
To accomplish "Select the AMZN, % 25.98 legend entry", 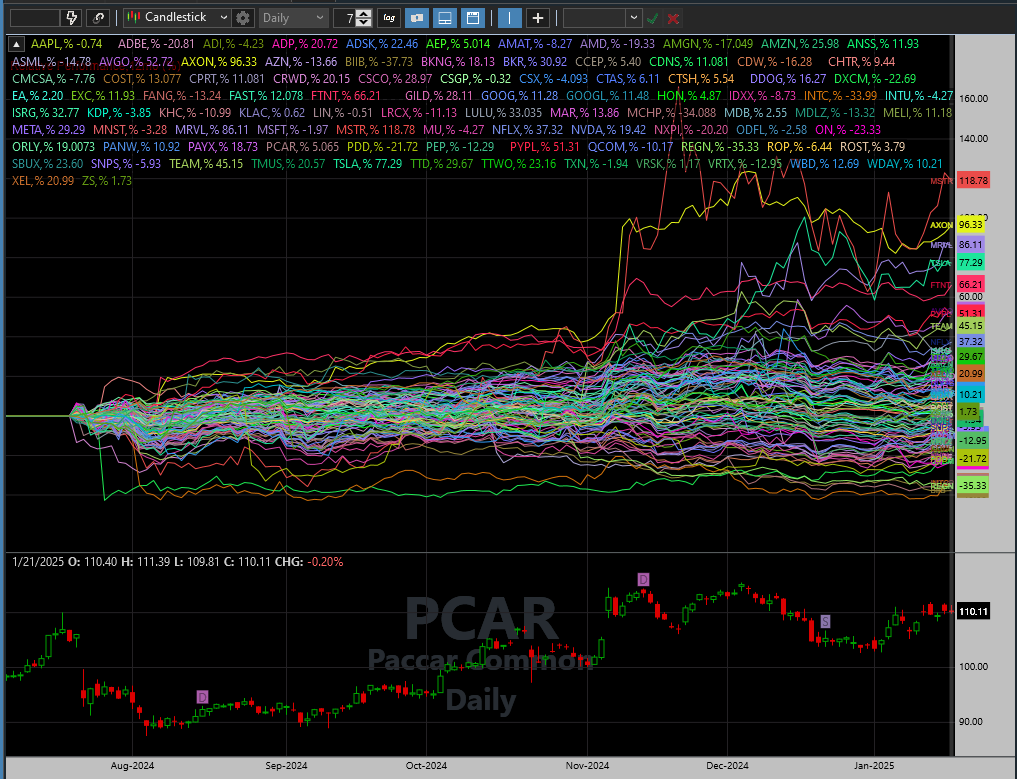I will (x=800, y=44).
